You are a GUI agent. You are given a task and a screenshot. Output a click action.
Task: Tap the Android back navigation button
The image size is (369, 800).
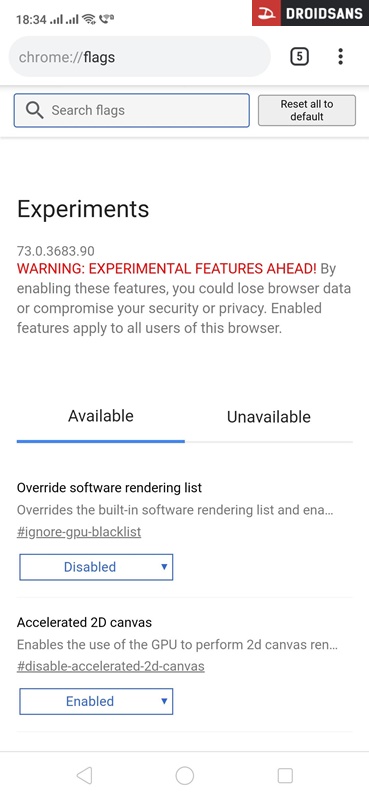(84, 776)
